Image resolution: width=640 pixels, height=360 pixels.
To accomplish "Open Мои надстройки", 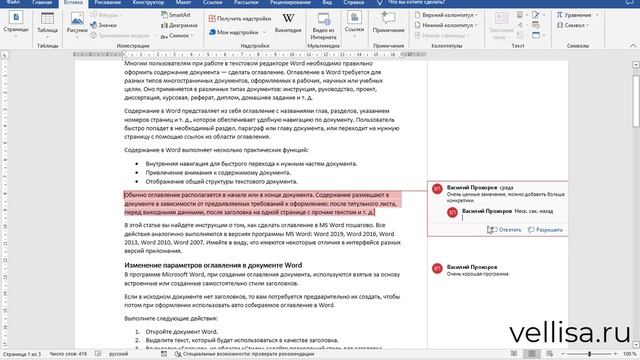I will click(234, 32).
